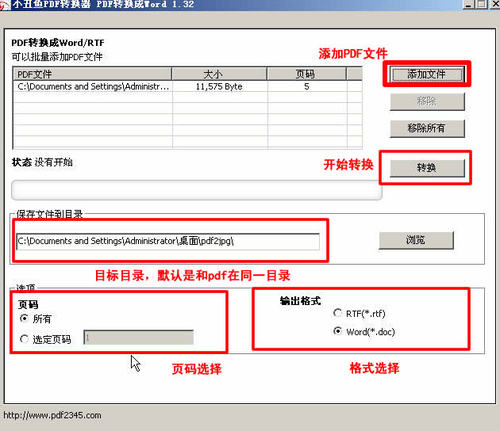Click the app icon in title bar

point(5,5)
